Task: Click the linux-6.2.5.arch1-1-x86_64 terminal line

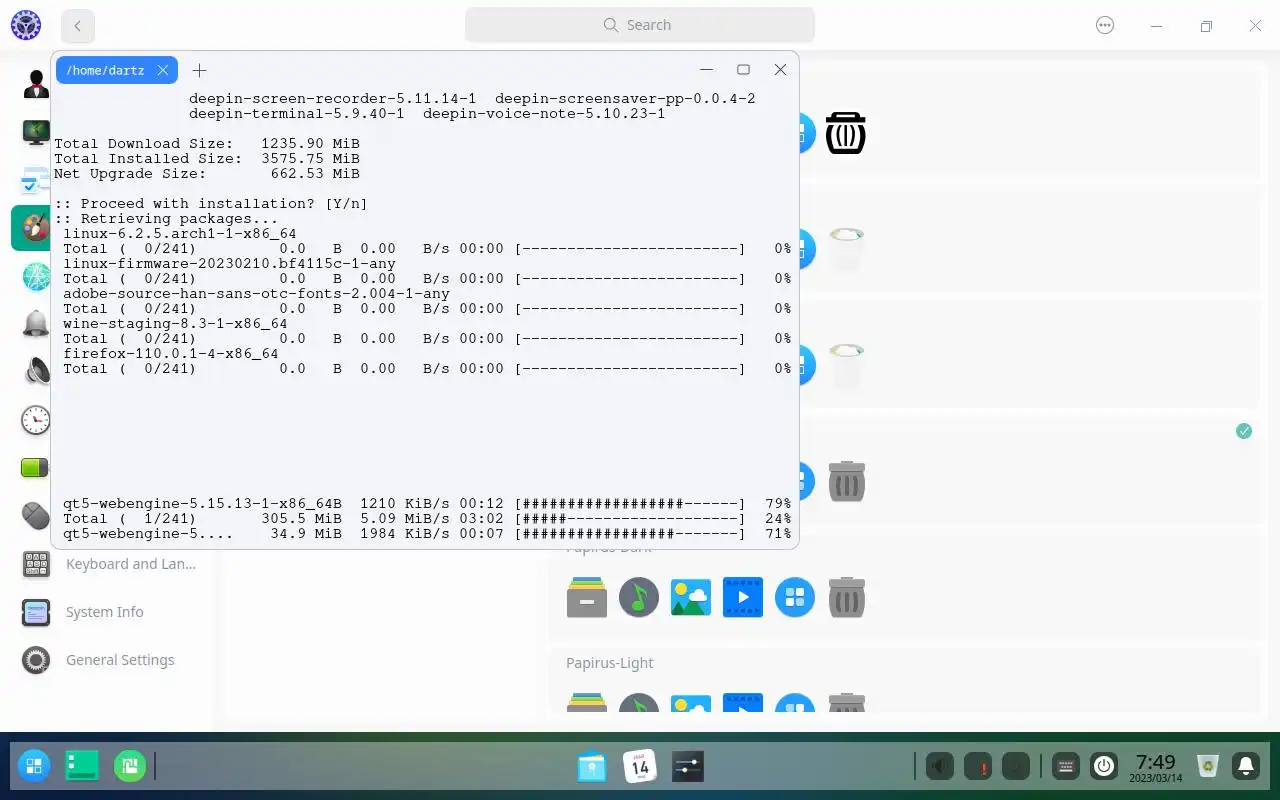Action: [x=180, y=234]
